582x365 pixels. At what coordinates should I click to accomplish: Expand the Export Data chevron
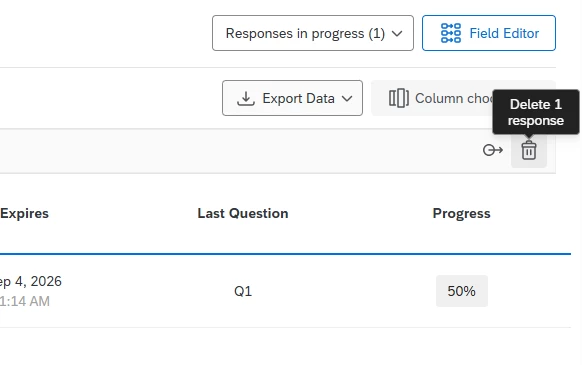(x=347, y=98)
